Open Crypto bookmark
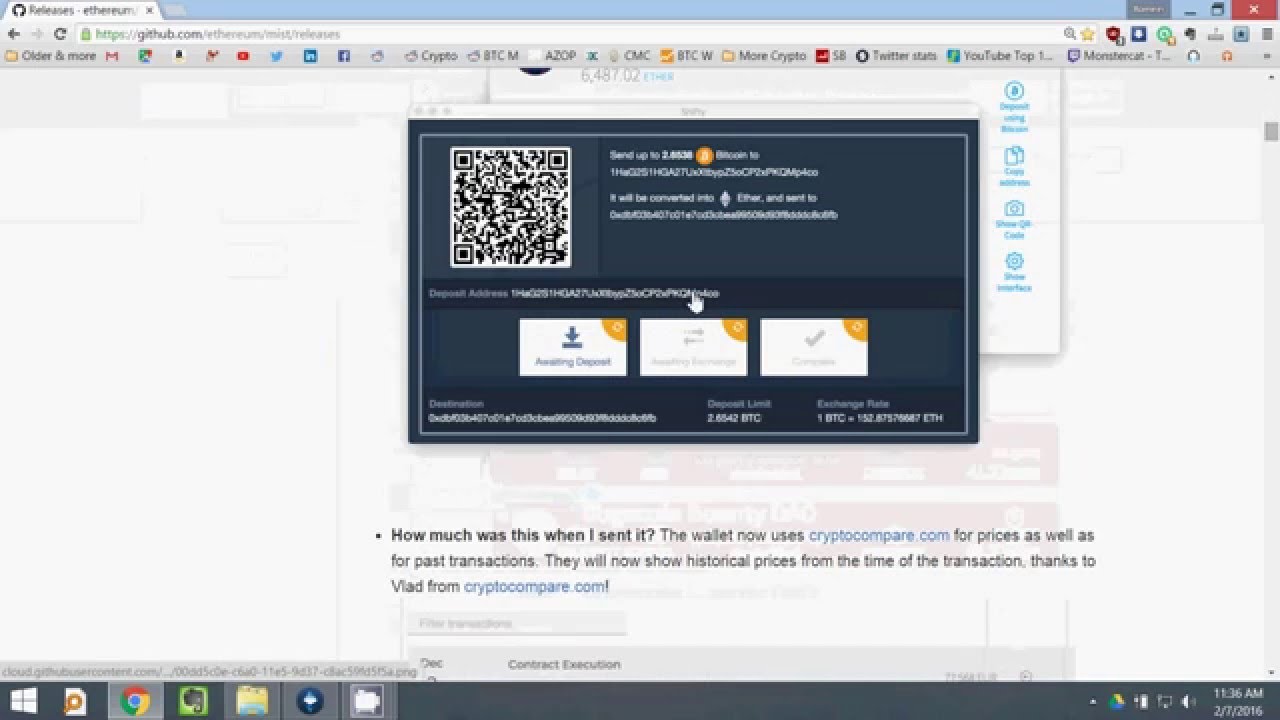Image resolution: width=1280 pixels, height=720 pixels. [x=431, y=56]
